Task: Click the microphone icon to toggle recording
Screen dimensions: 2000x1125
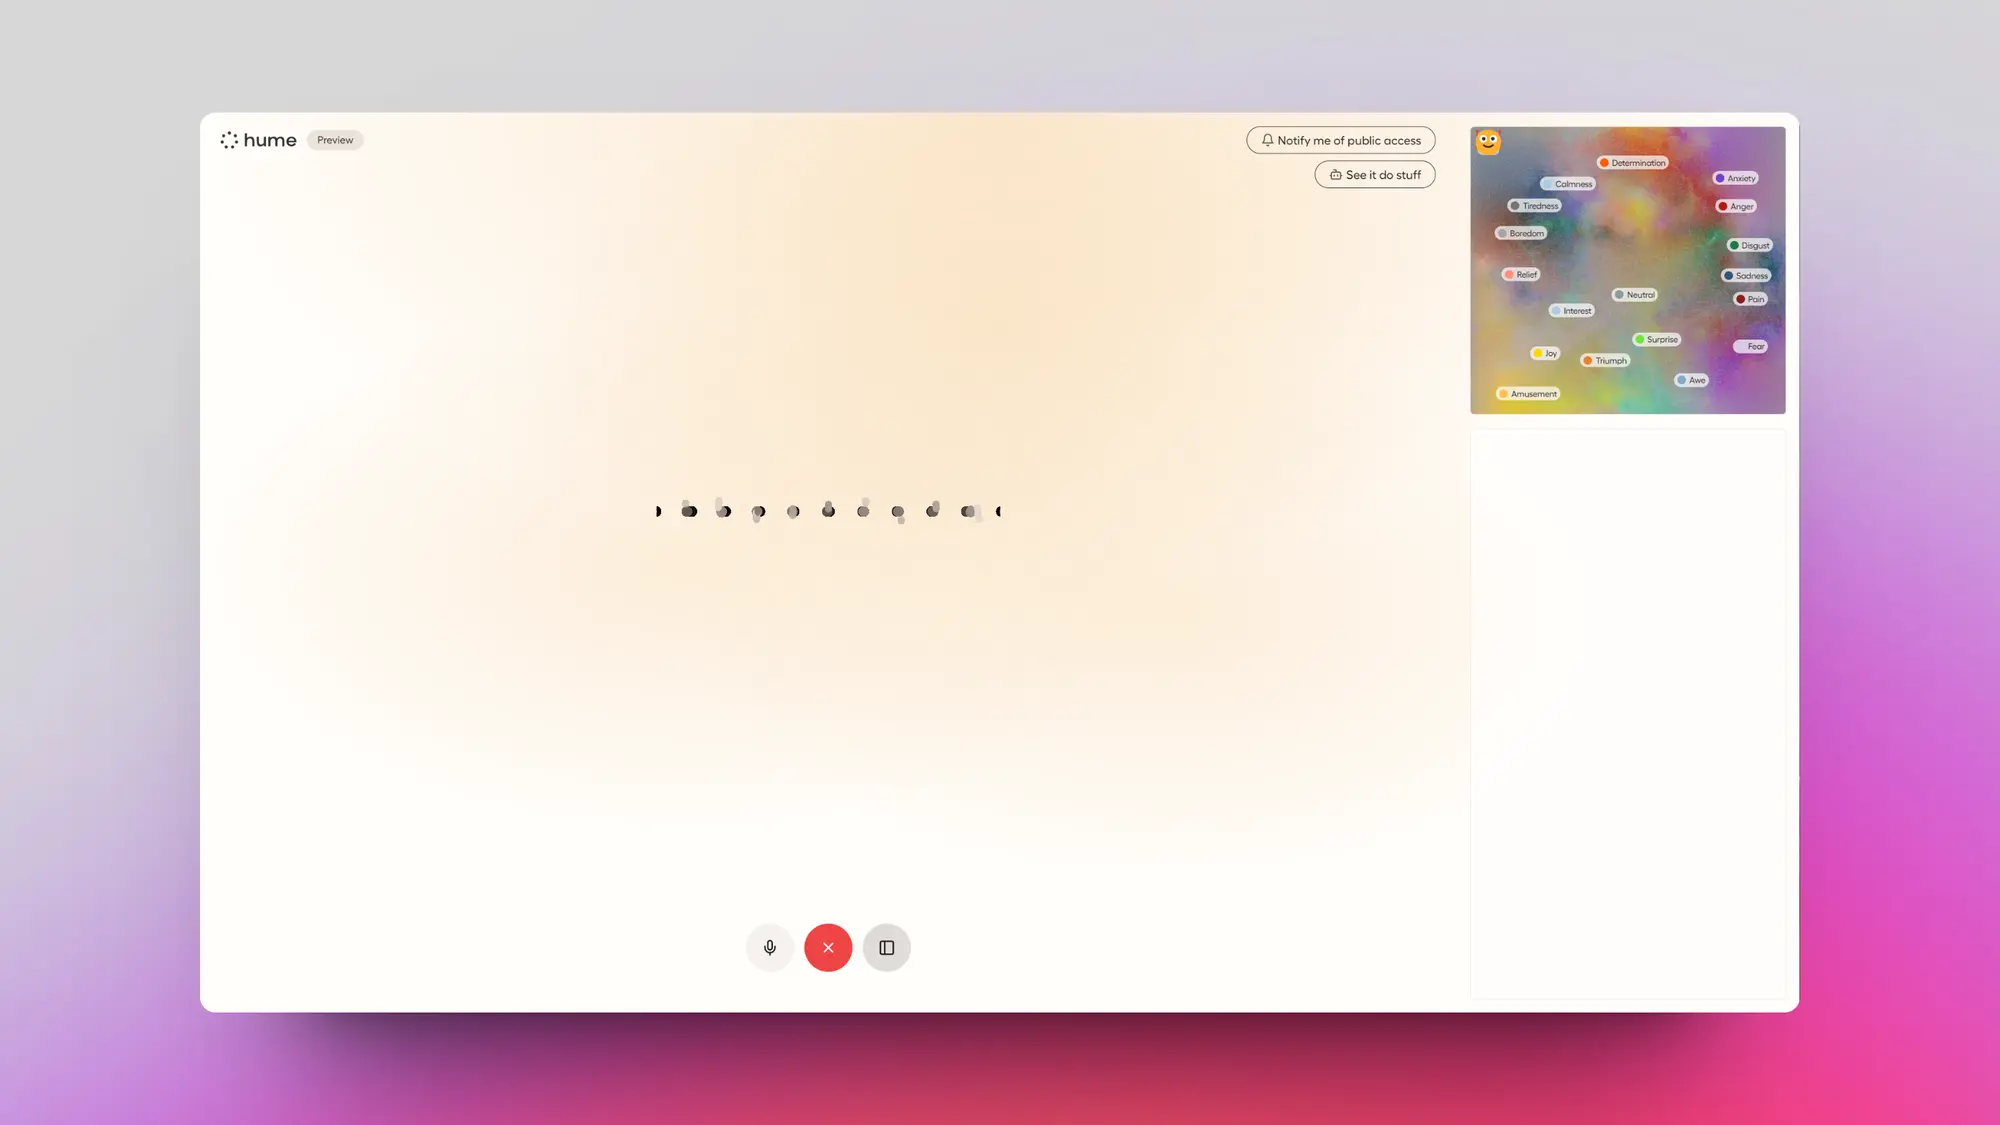Action: (x=769, y=946)
